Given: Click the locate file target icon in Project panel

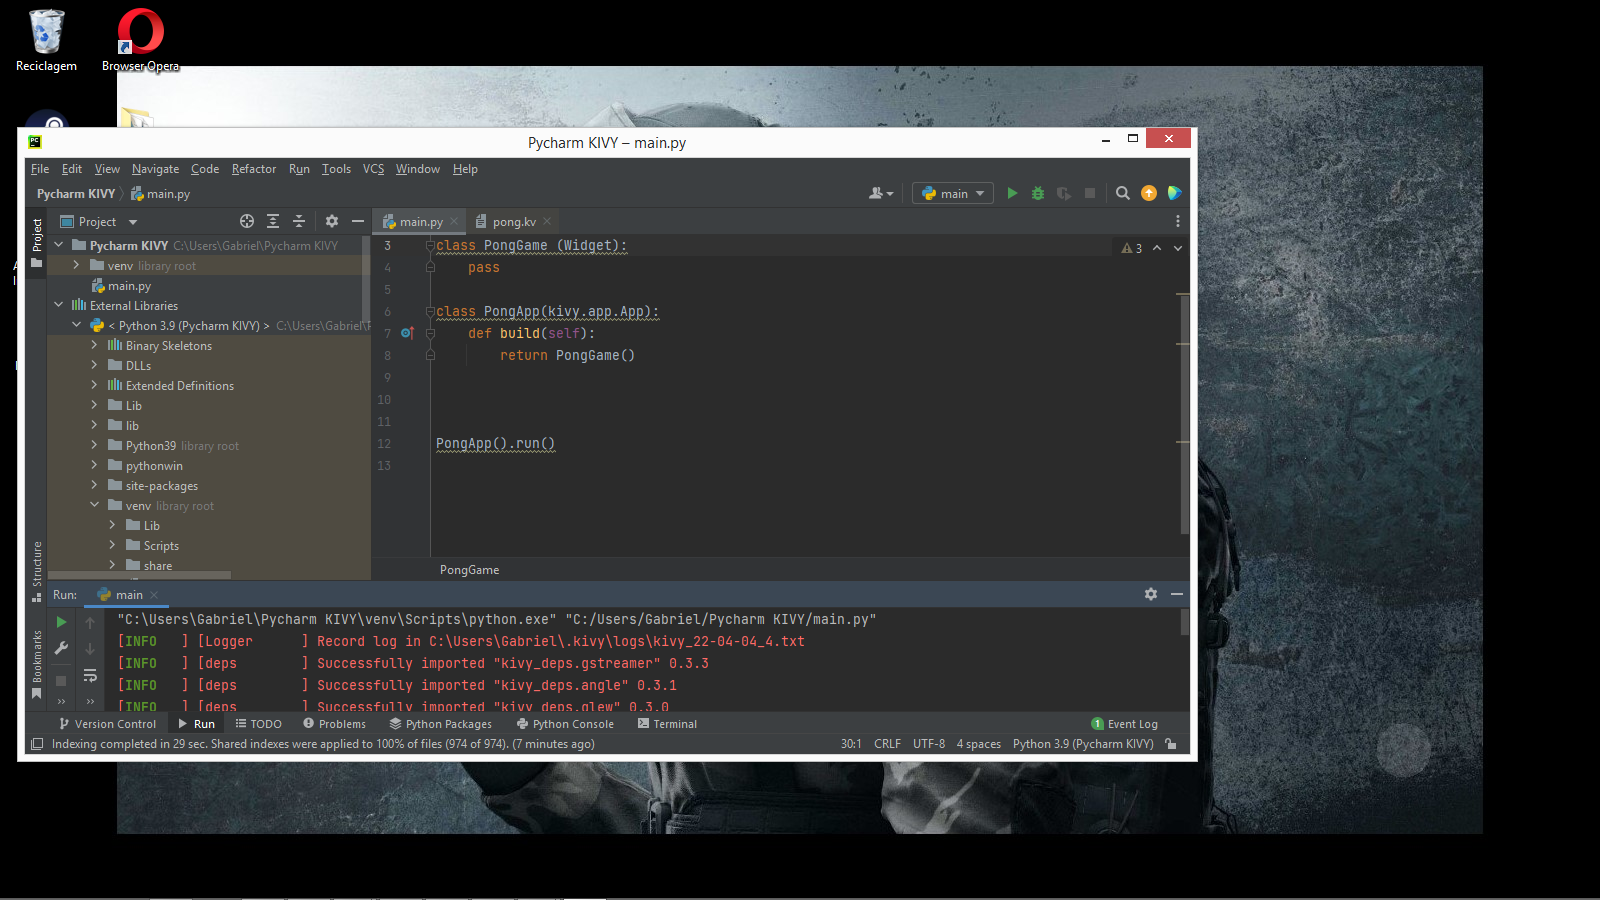Looking at the screenshot, I should (x=247, y=221).
